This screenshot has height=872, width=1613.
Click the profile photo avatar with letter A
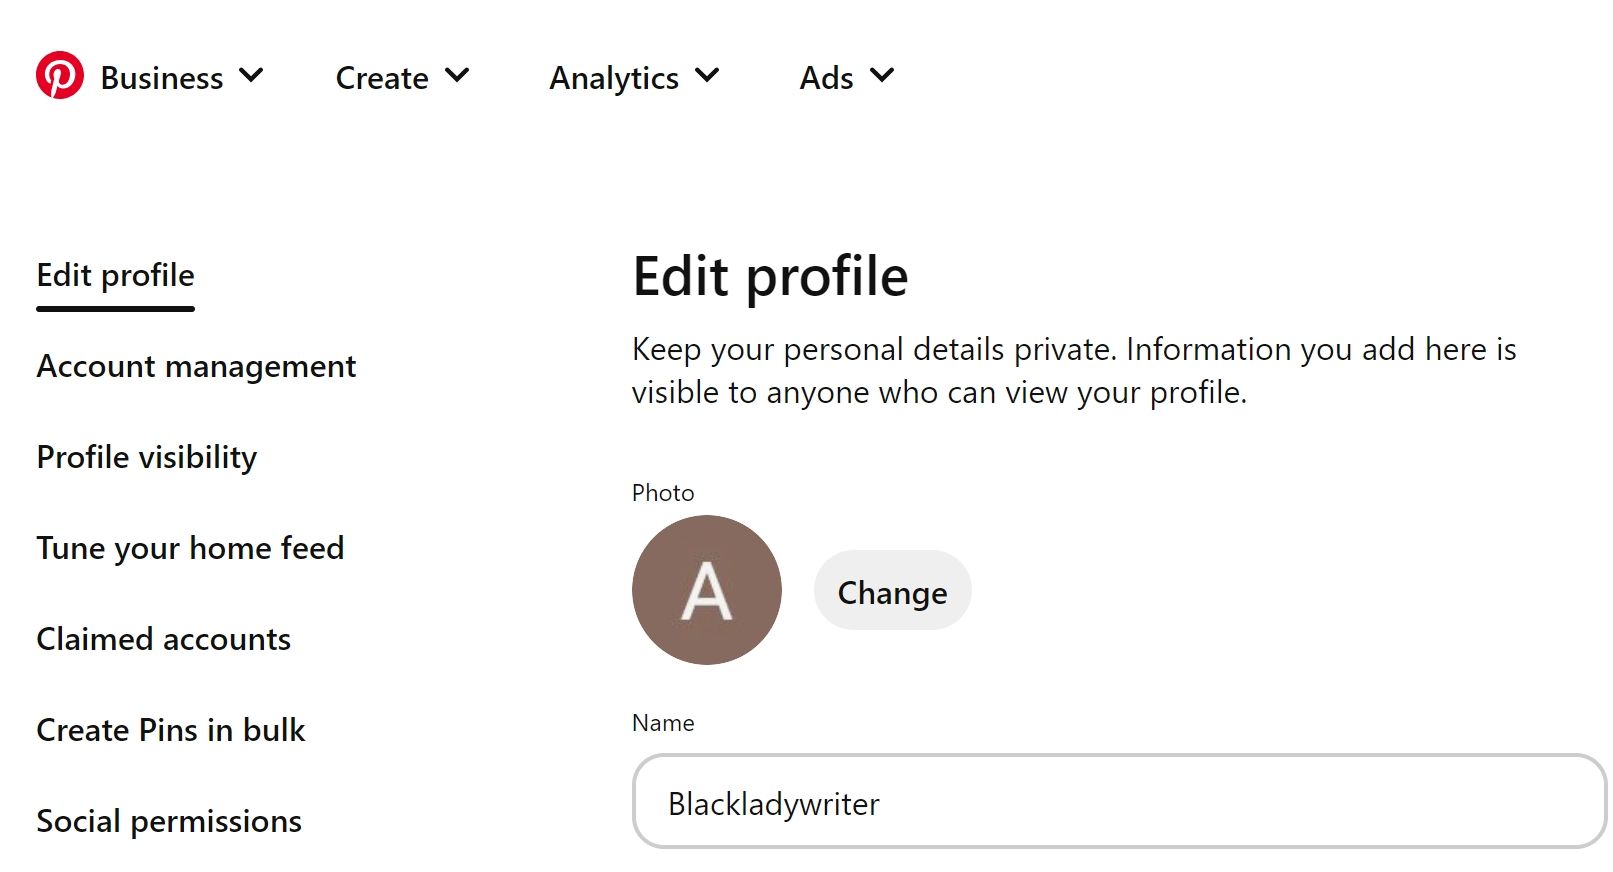pos(707,590)
